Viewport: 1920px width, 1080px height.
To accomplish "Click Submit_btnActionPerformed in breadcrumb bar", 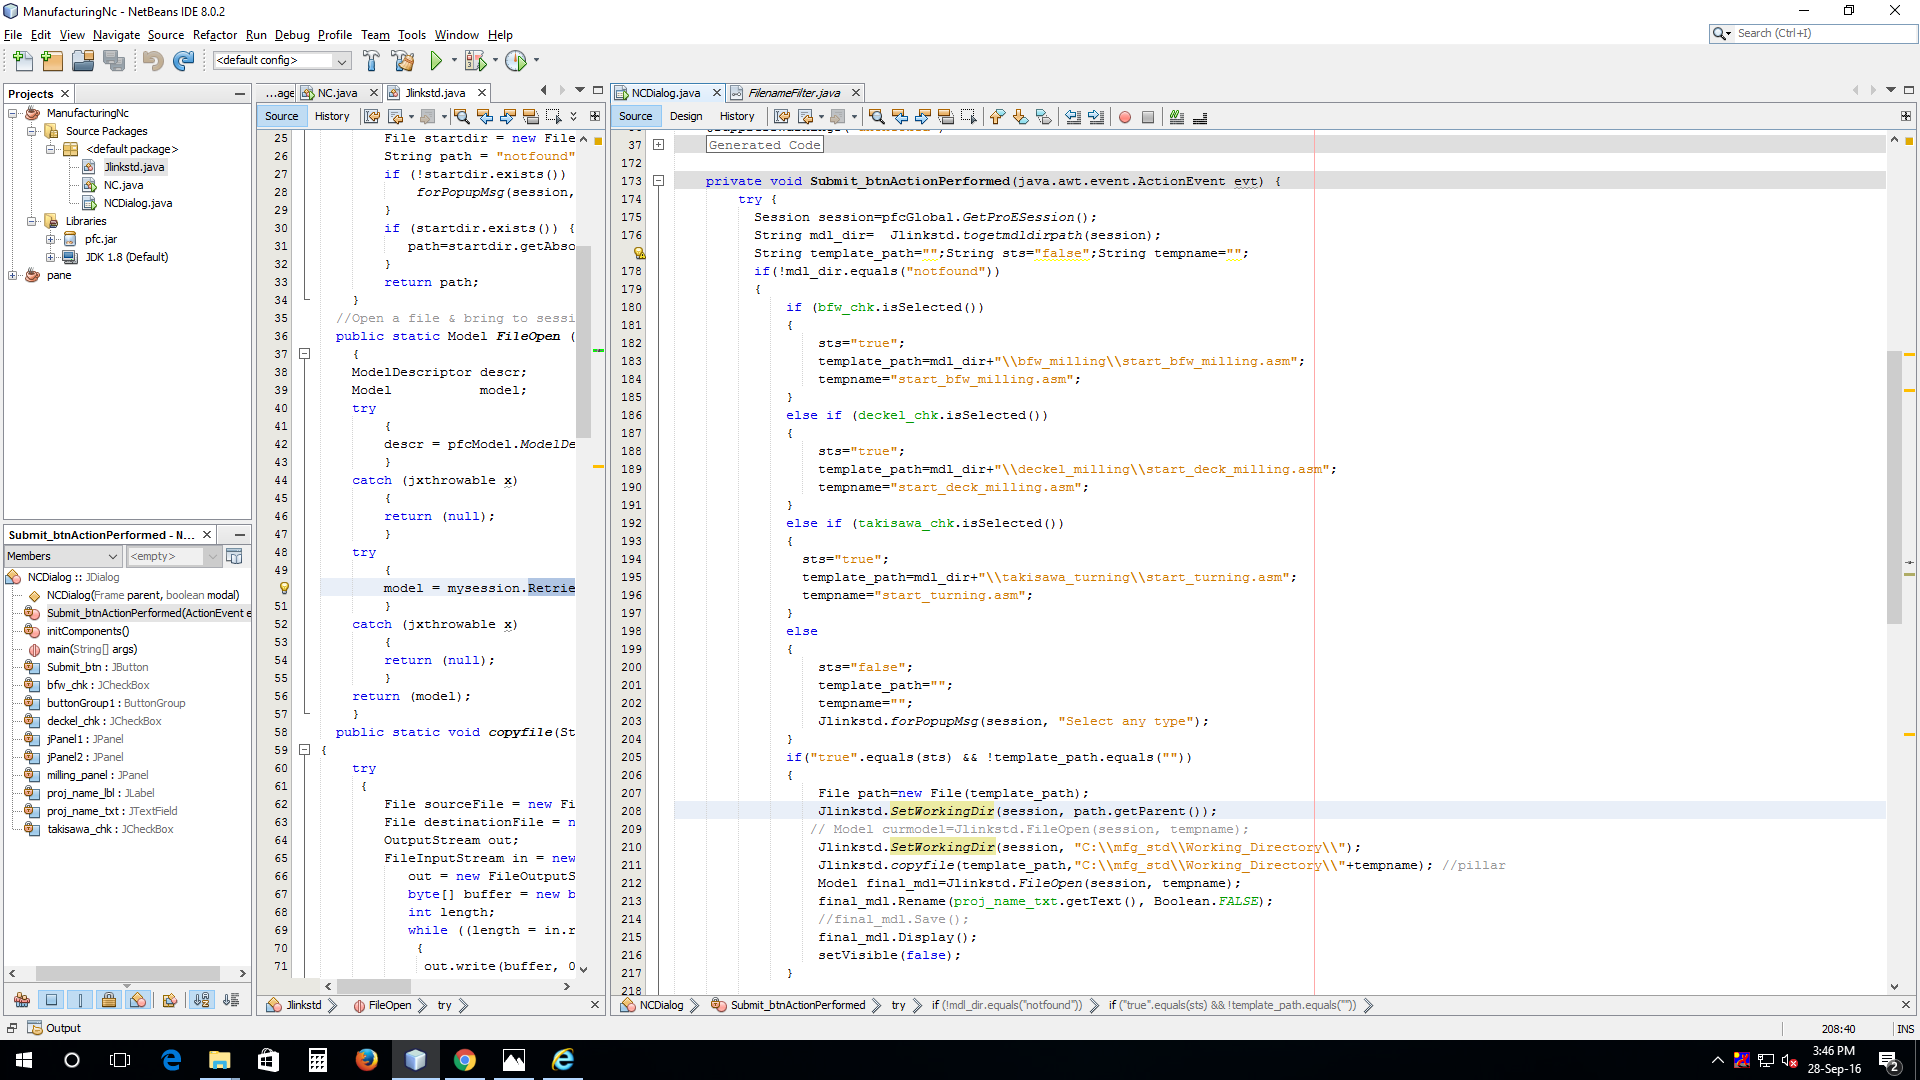I will pos(797,1005).
